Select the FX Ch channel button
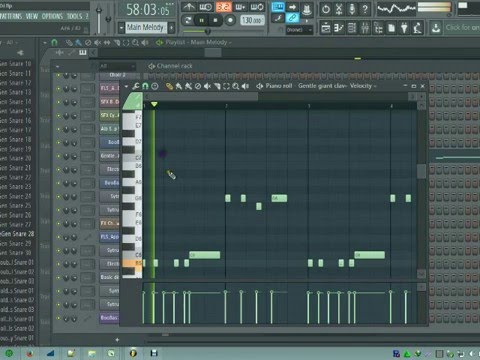Viewport: 480px width, 360px height. pyautogui.click(x=109, y=223)
